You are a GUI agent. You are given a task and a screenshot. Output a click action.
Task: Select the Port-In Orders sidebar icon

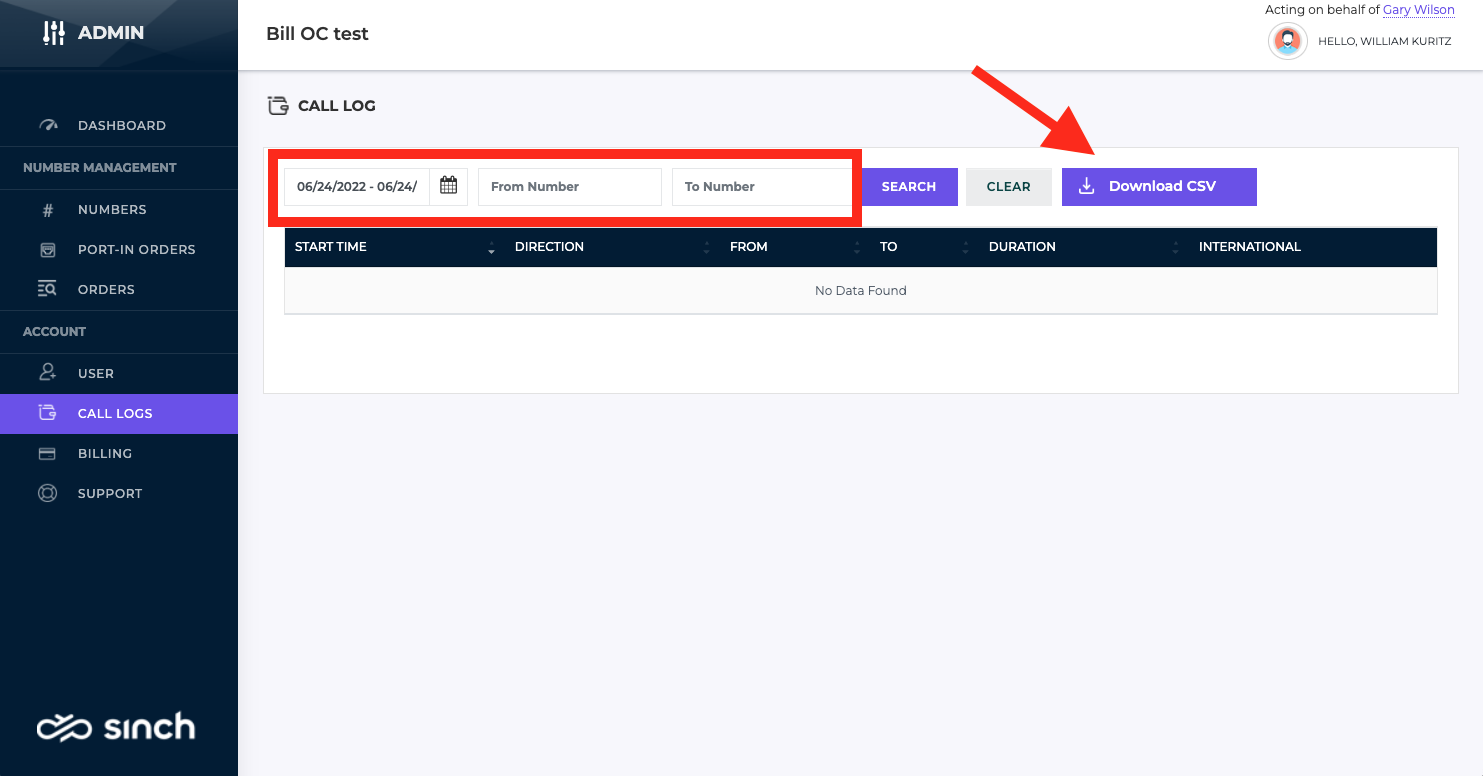pos(47,250)
